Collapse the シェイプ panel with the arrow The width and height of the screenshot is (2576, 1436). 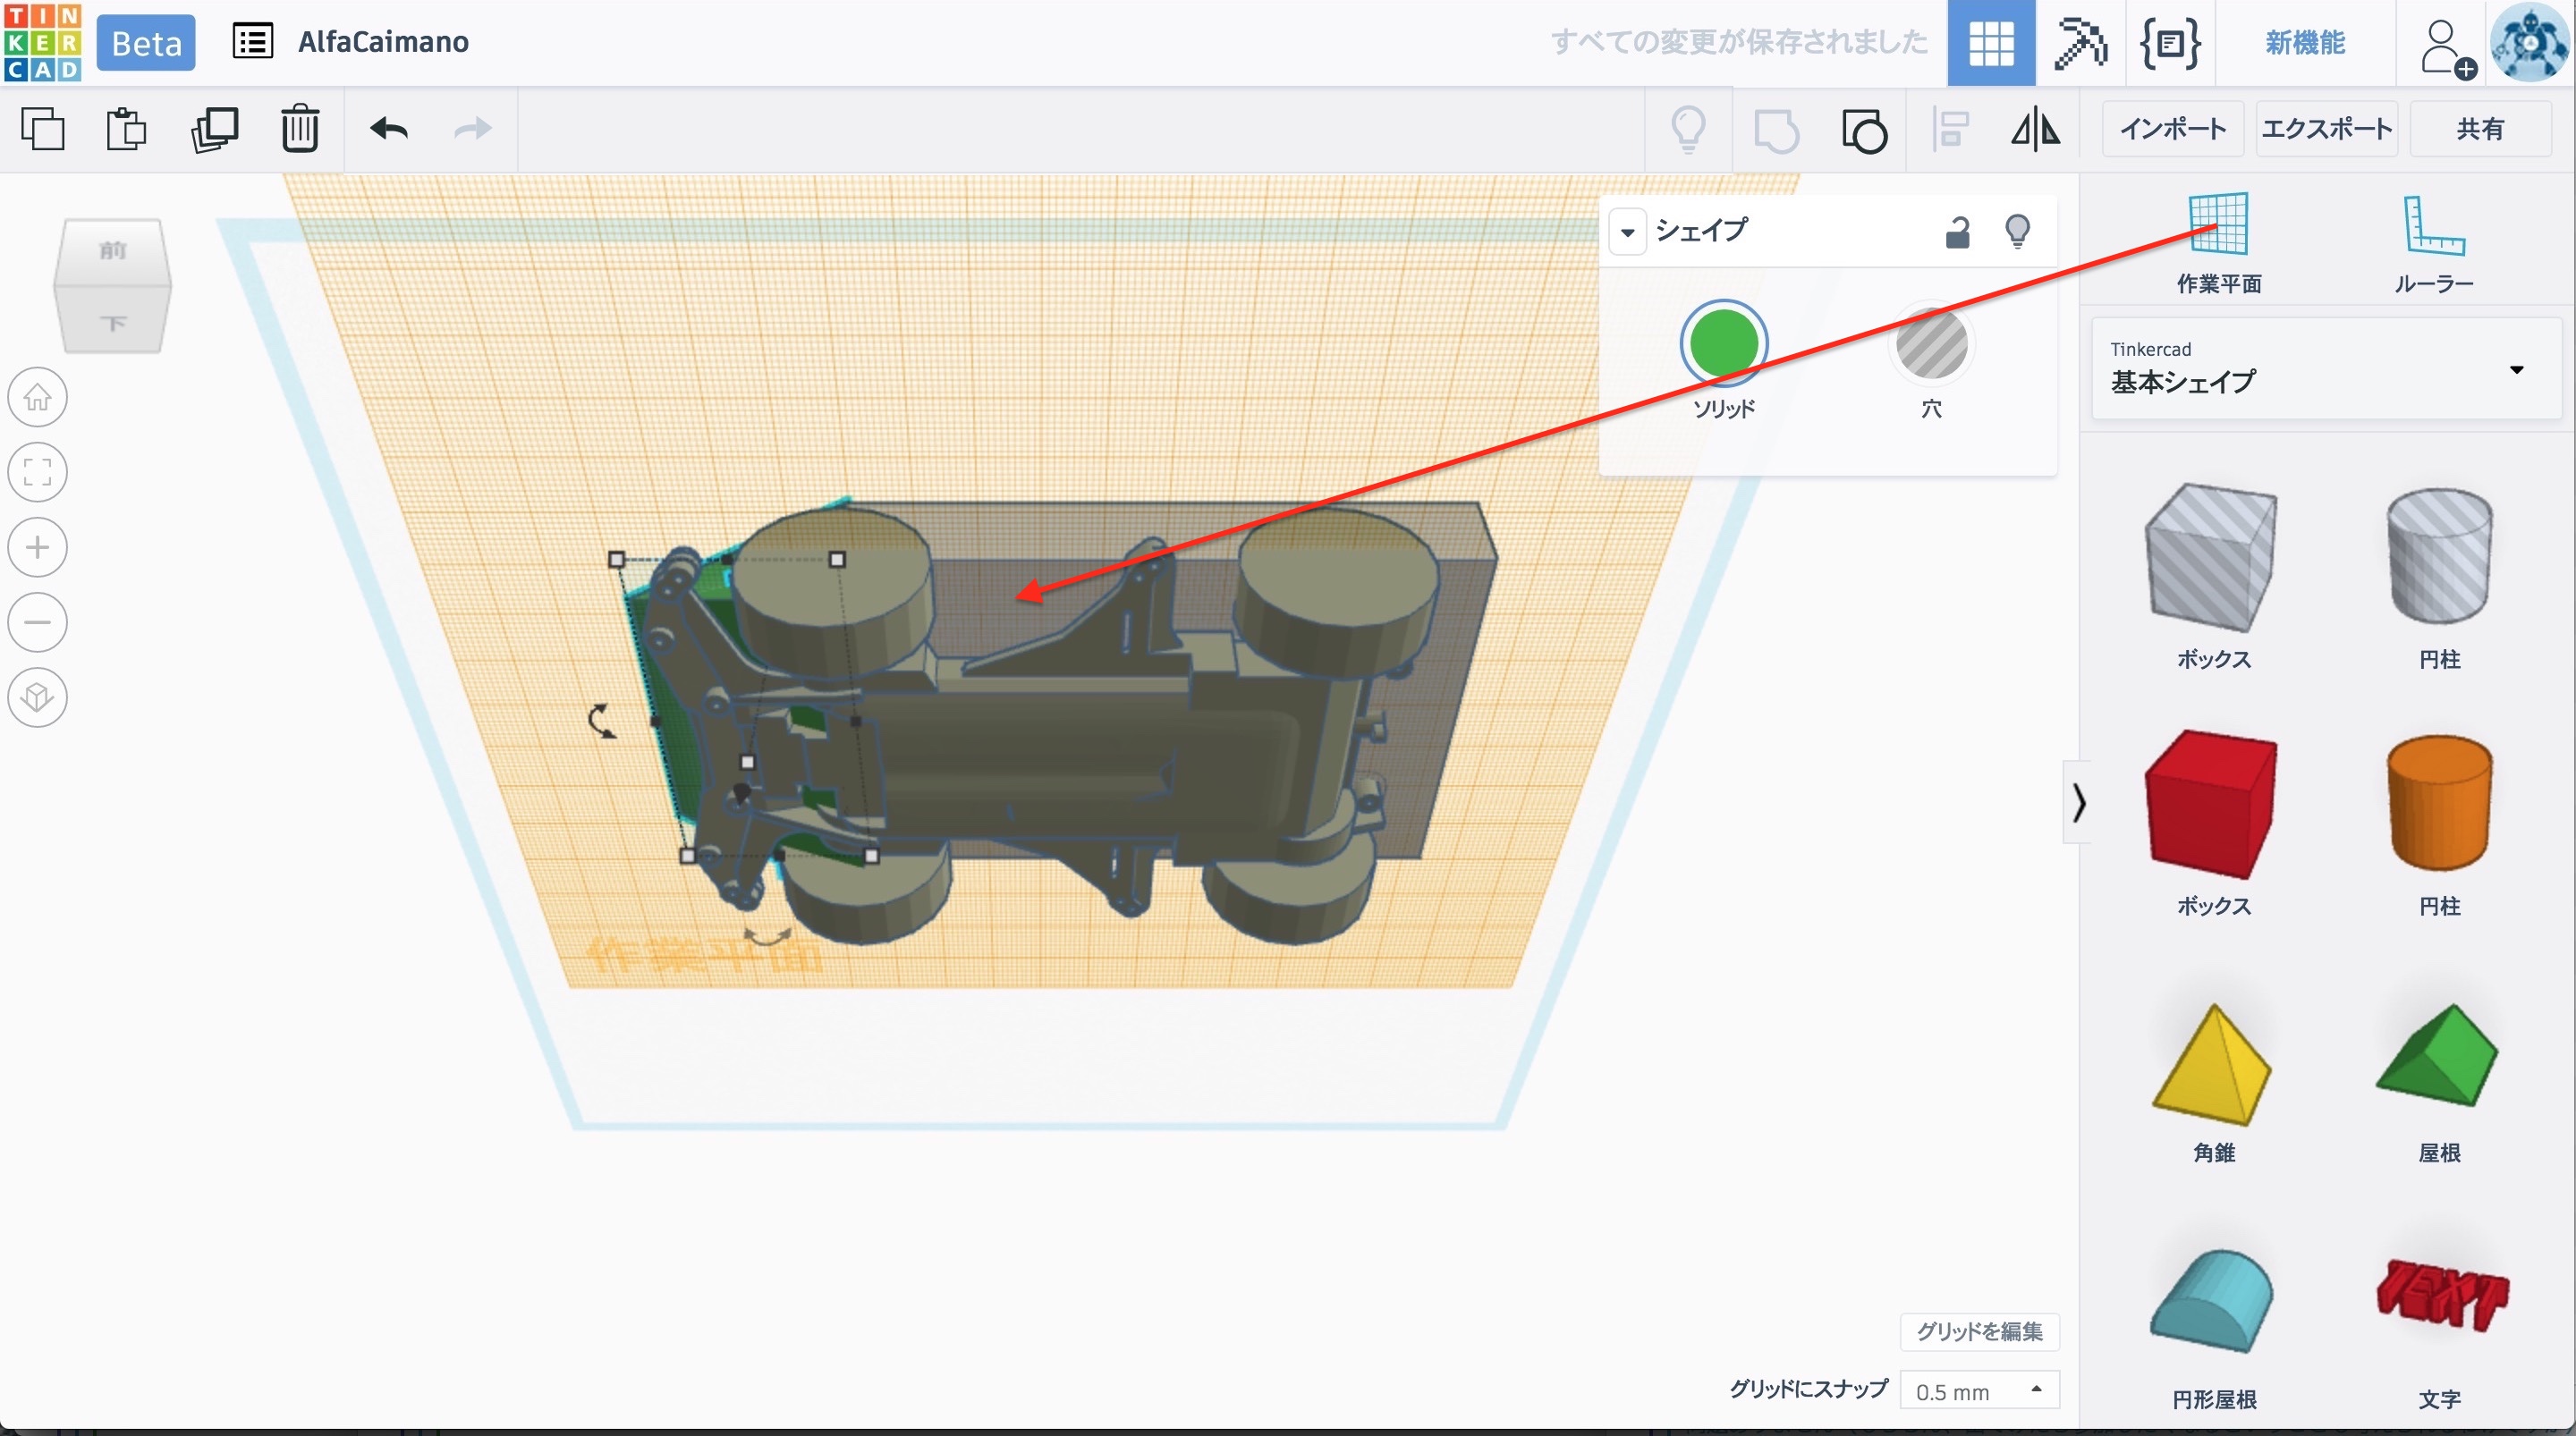1627,232
